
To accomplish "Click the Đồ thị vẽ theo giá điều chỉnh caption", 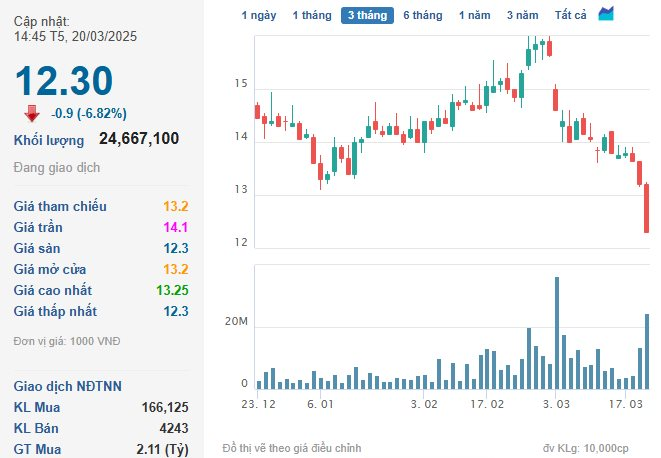I will (292, 448).
